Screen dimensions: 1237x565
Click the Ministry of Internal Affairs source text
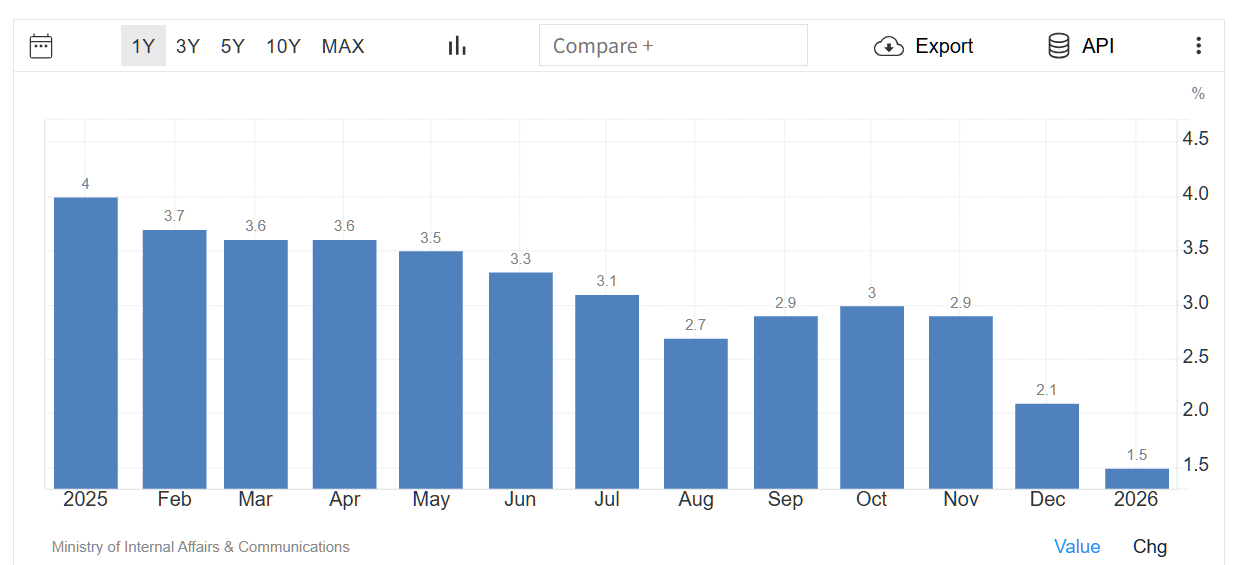point(201,547)
